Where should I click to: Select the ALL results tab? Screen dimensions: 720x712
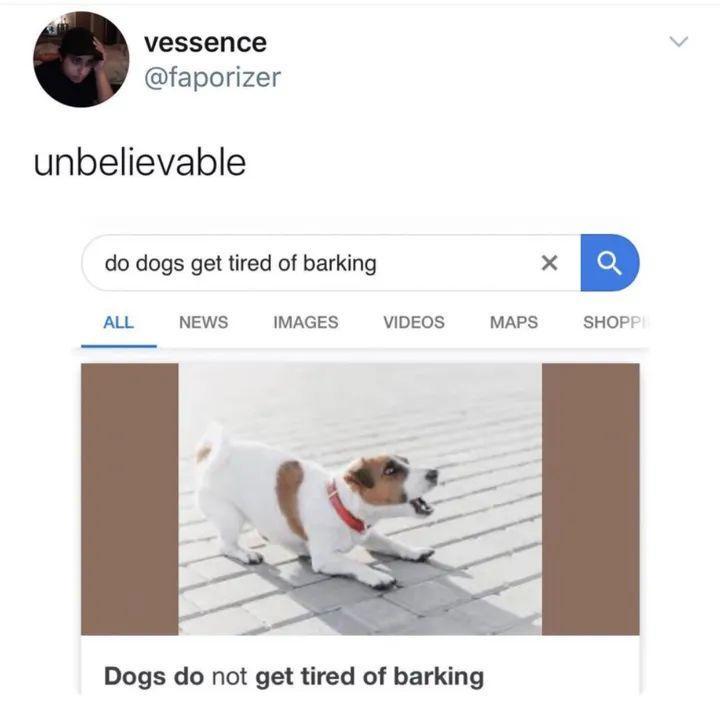point(118,322)
